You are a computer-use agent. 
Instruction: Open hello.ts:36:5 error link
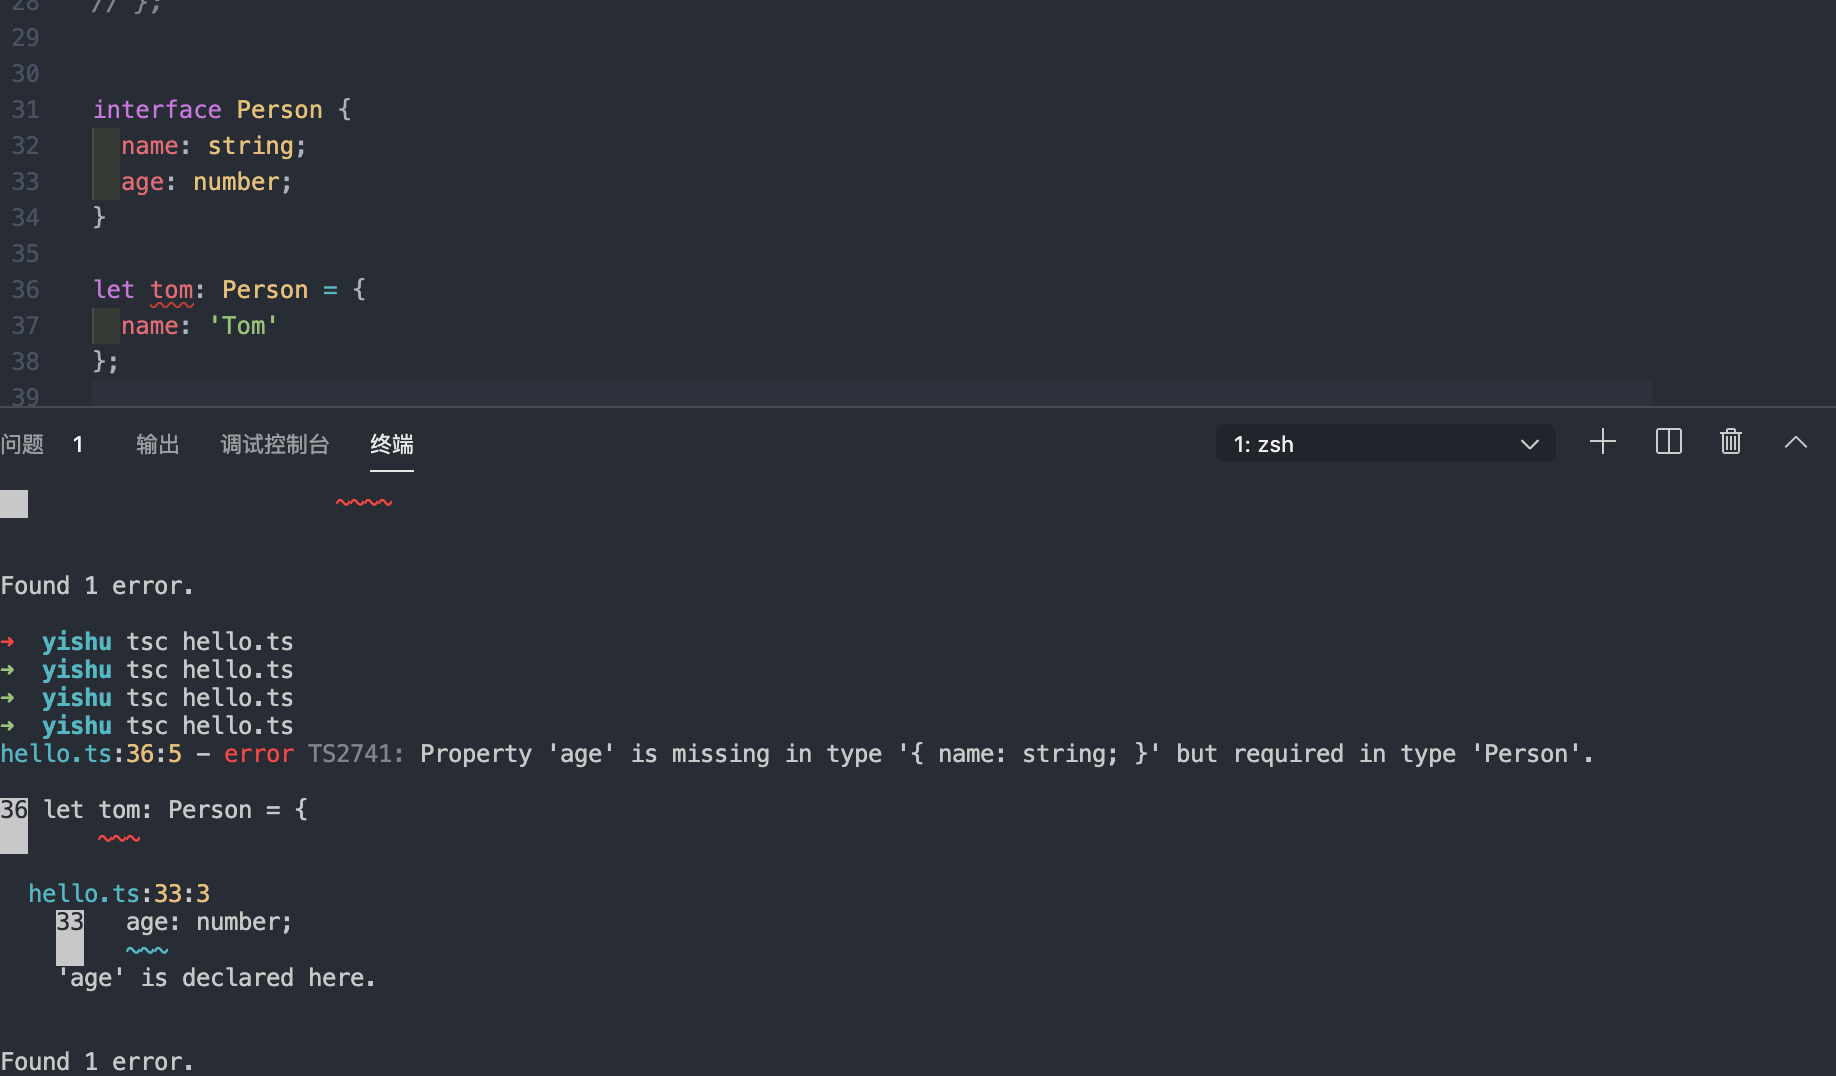pyautogui.click(x=91, y=754)
